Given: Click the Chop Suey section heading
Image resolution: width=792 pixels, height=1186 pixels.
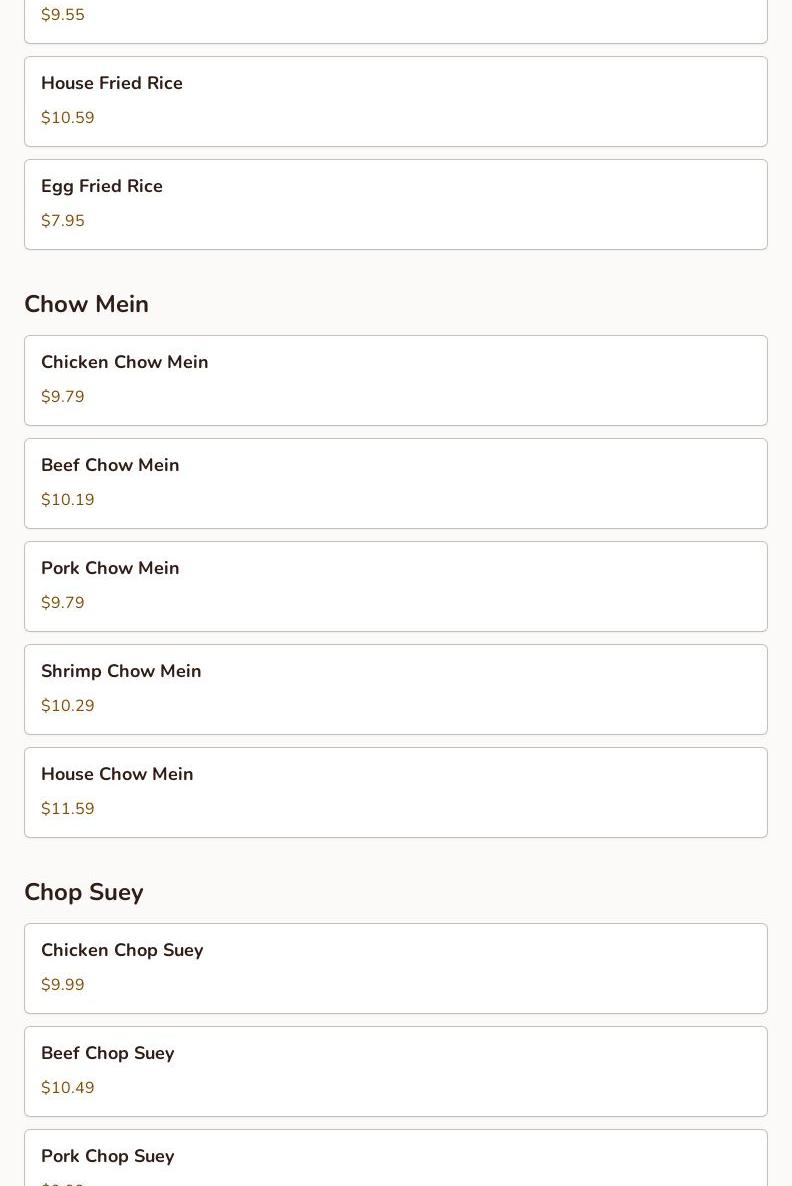Looking at the screenshot, I should (x=84, y=892).
